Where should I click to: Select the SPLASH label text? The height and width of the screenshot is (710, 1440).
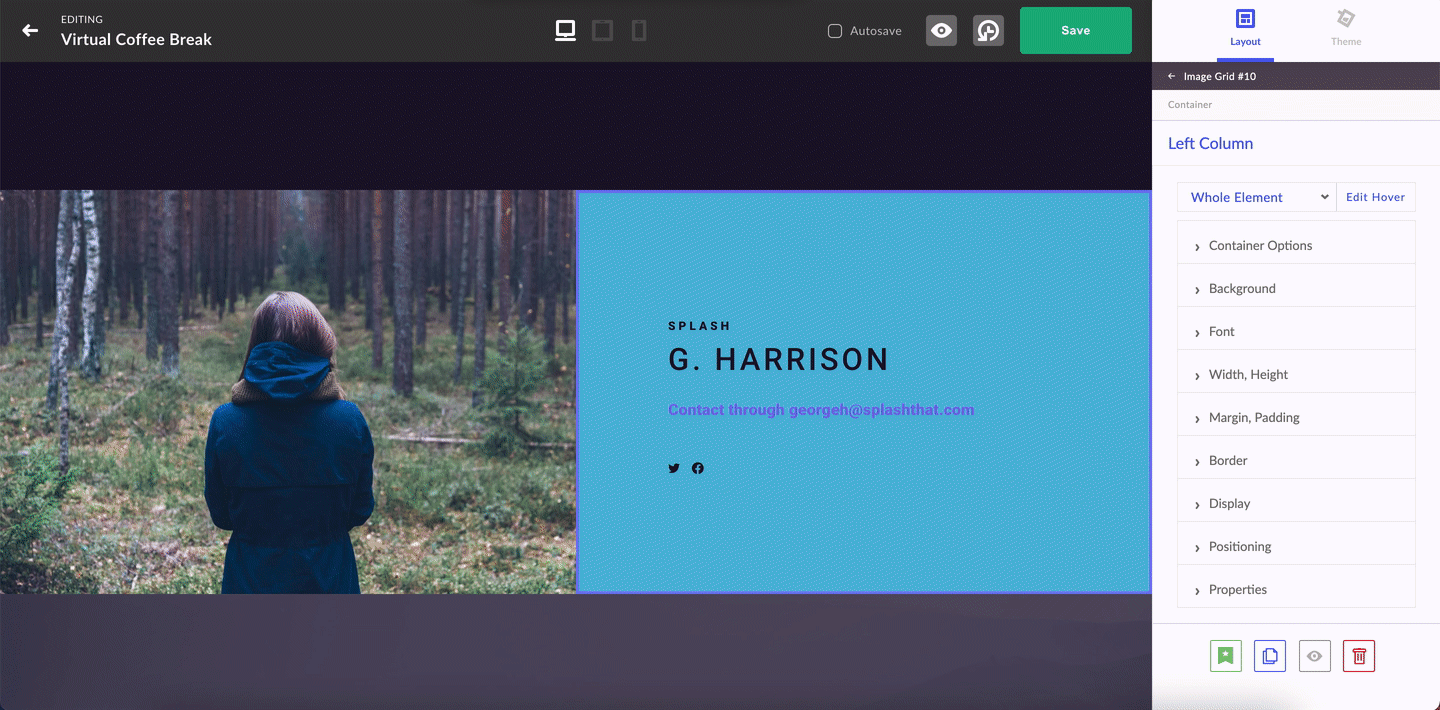pos(700,326)
